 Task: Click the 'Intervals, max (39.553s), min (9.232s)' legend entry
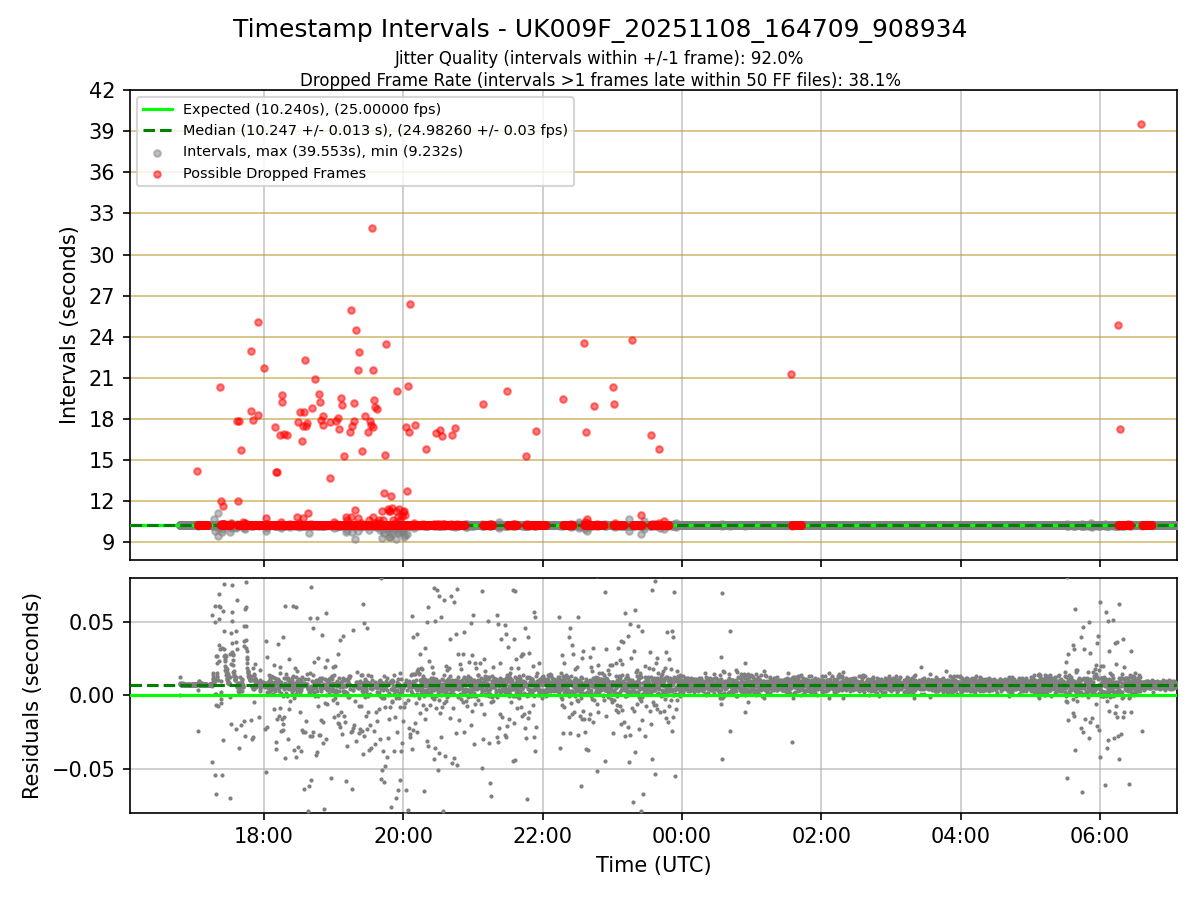point(323,152)
